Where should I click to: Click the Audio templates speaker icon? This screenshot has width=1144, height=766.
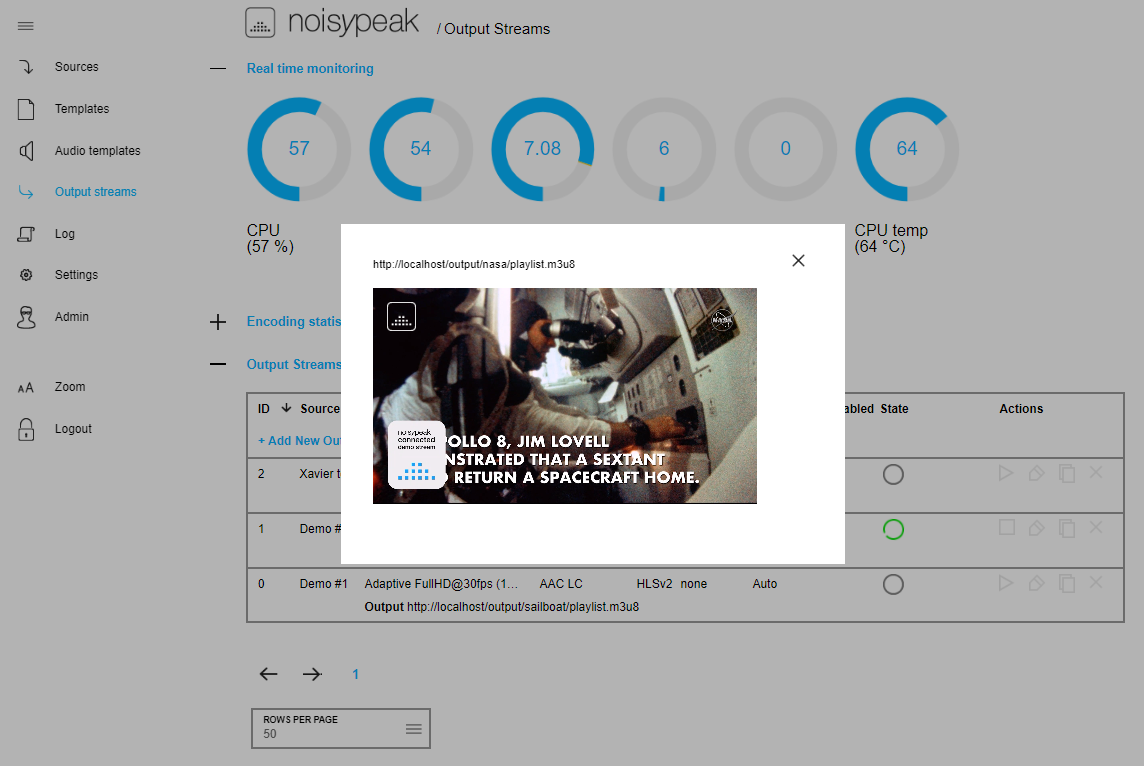pyautogui.click(x=26, y=151)
